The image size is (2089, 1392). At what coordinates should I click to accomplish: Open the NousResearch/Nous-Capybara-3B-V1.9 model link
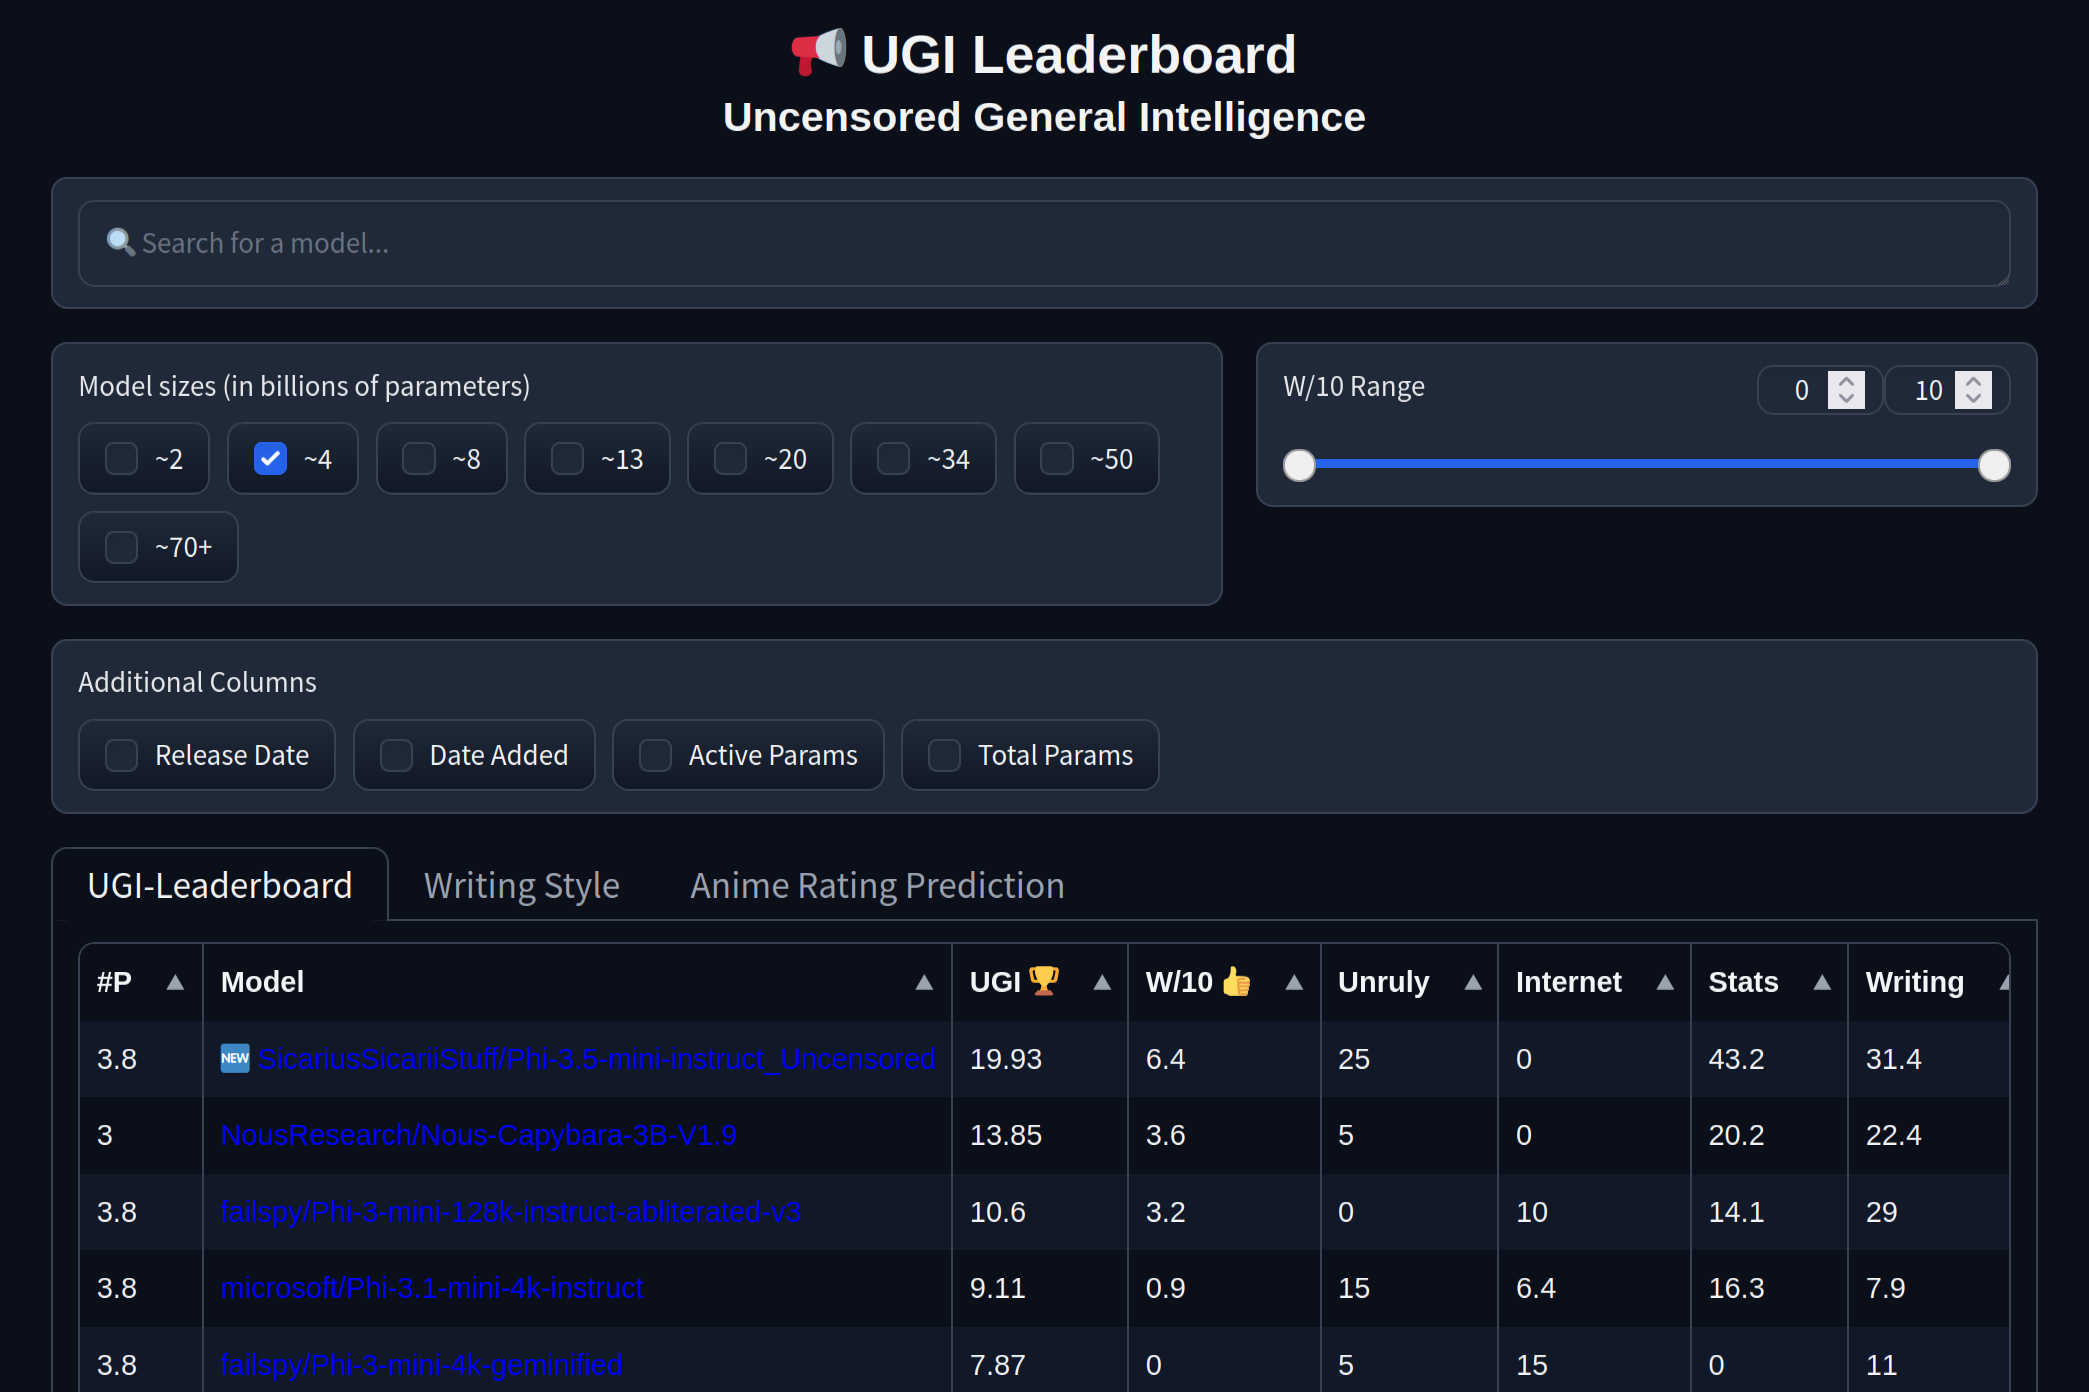point(478,1135)
